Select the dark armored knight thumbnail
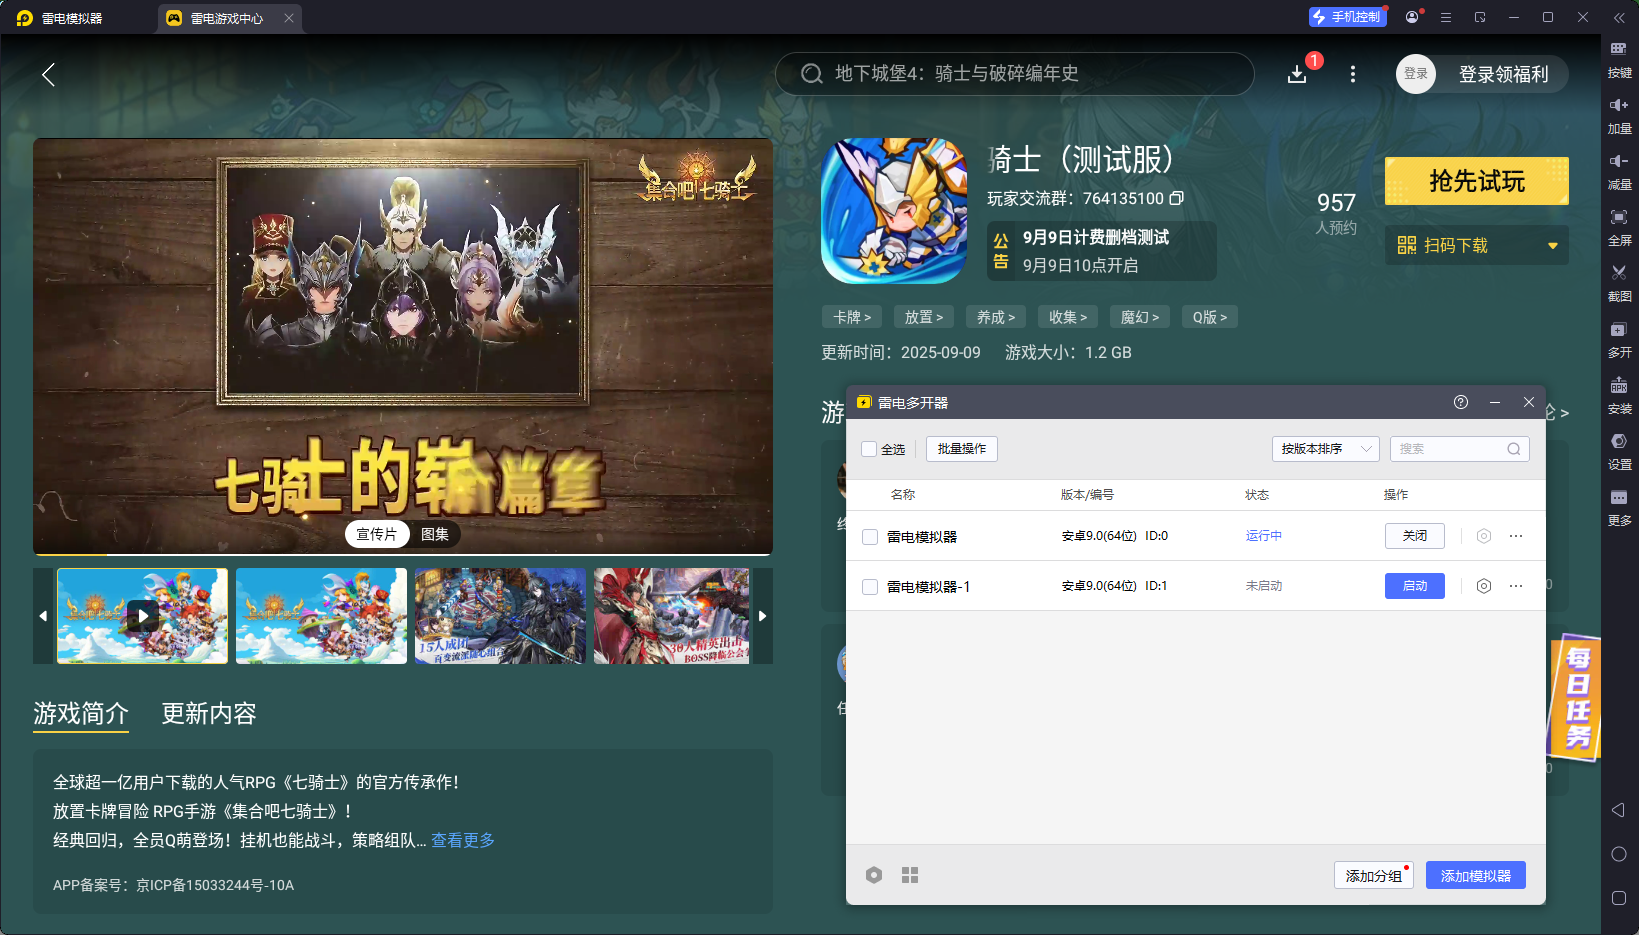This screenshot has width=1639, height=935. tap(500, 616)
